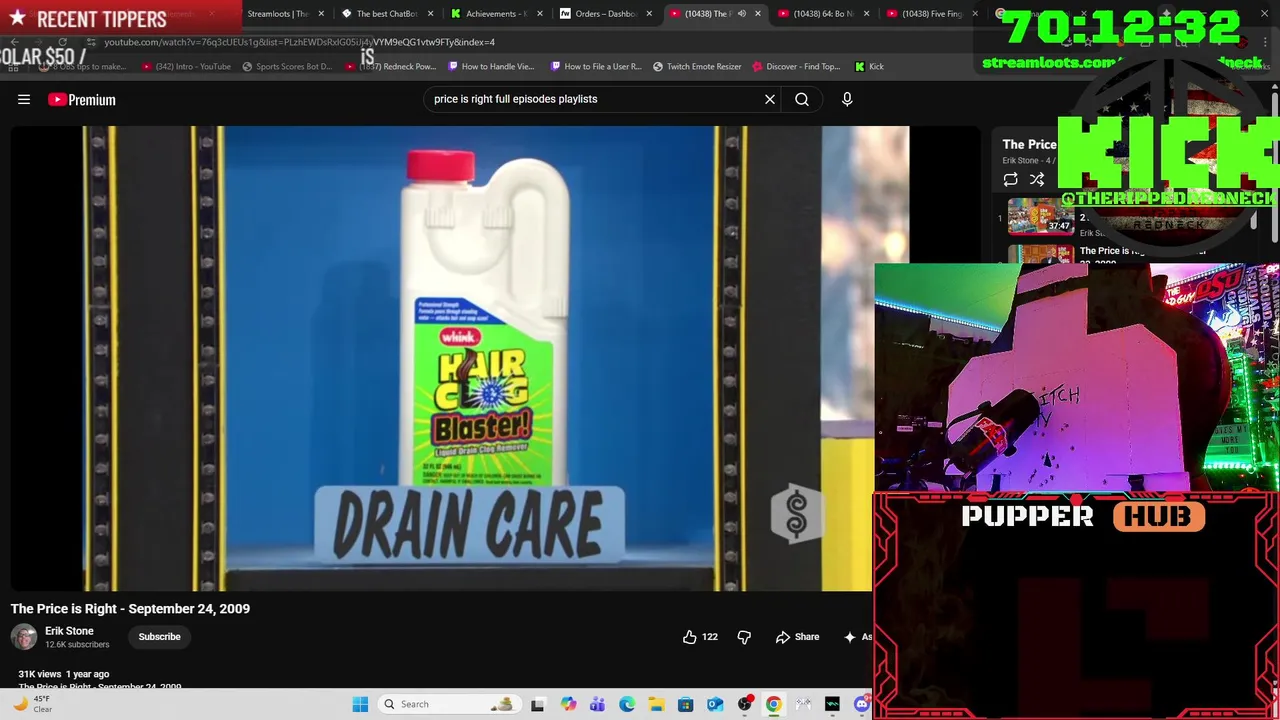Close The best ChatBot tab
This screenshot has width=1280, height=720.
pyautogui.click(x=431, y=14)
